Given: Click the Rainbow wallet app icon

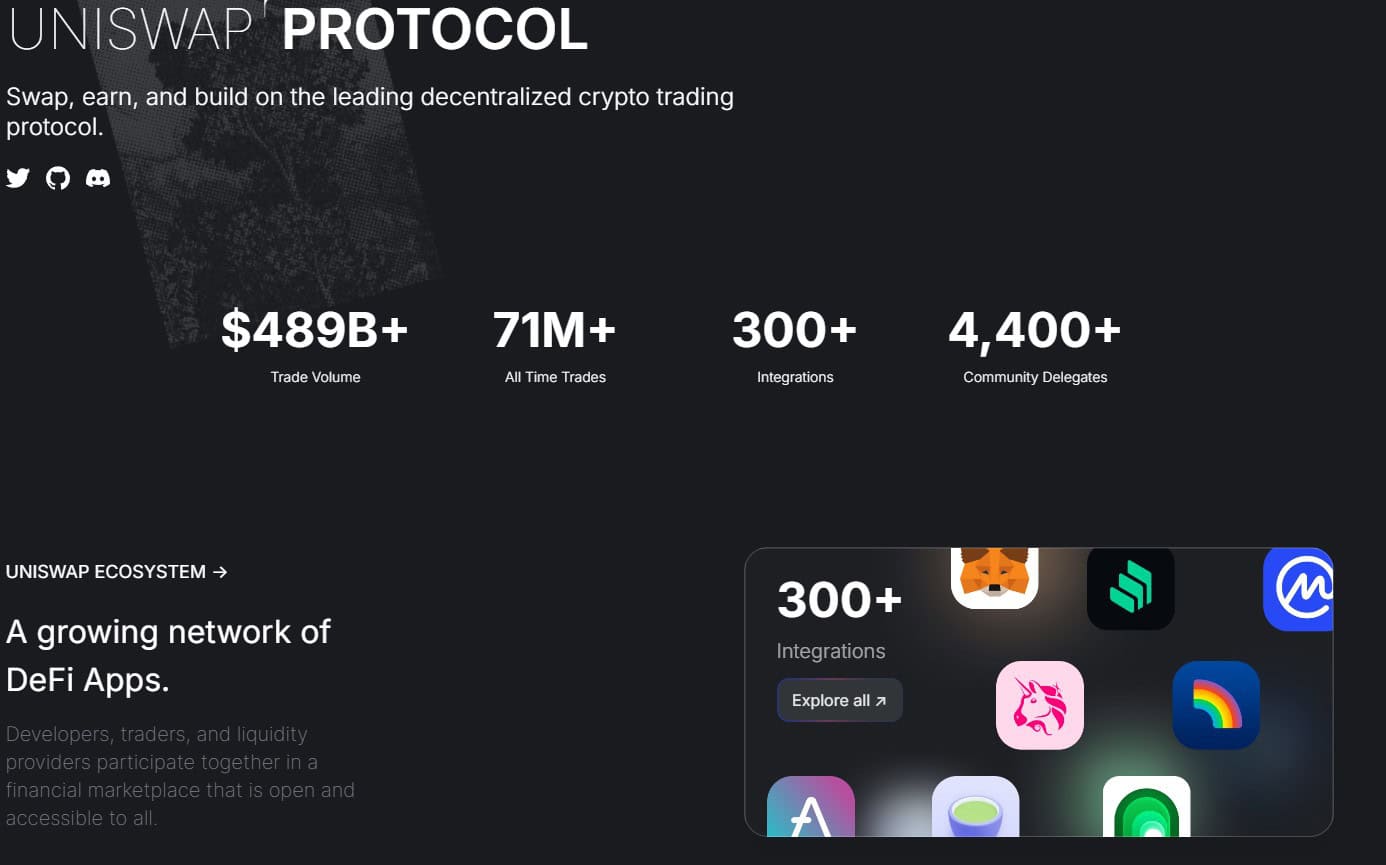Looking at the screenshot, I should click(1215, 704).
